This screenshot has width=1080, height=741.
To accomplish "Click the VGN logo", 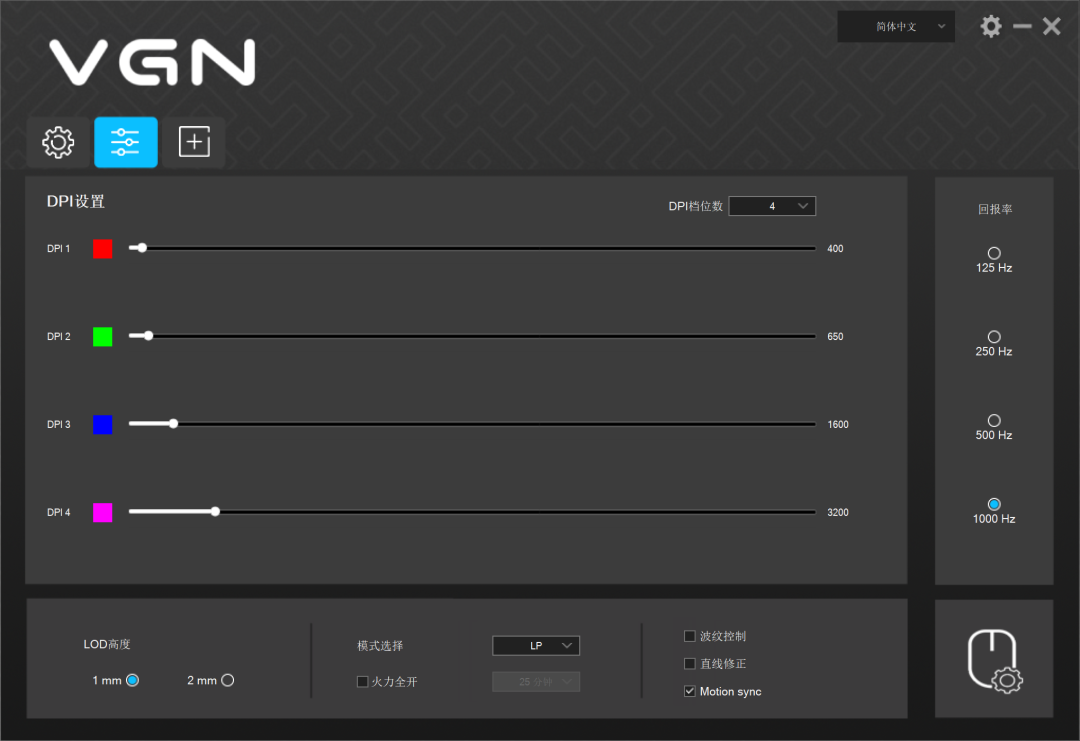I will point(152,62).
